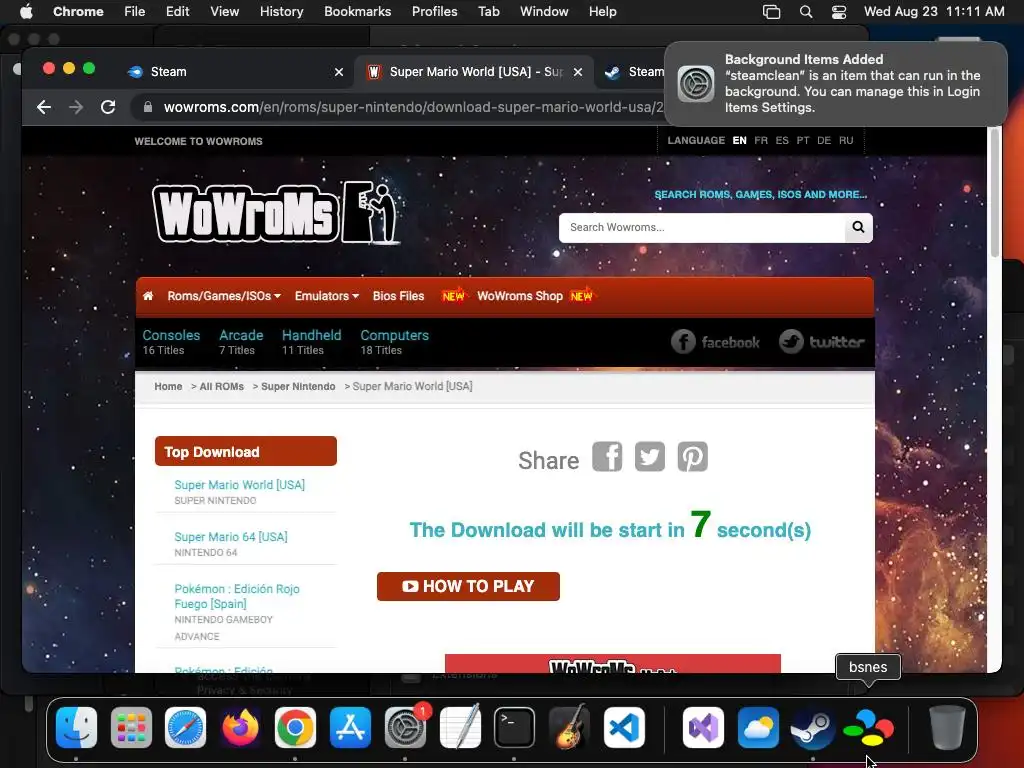The image size is (1024, 768).
Task: Open Finder from the dock
Action: (x=76, y=728)
